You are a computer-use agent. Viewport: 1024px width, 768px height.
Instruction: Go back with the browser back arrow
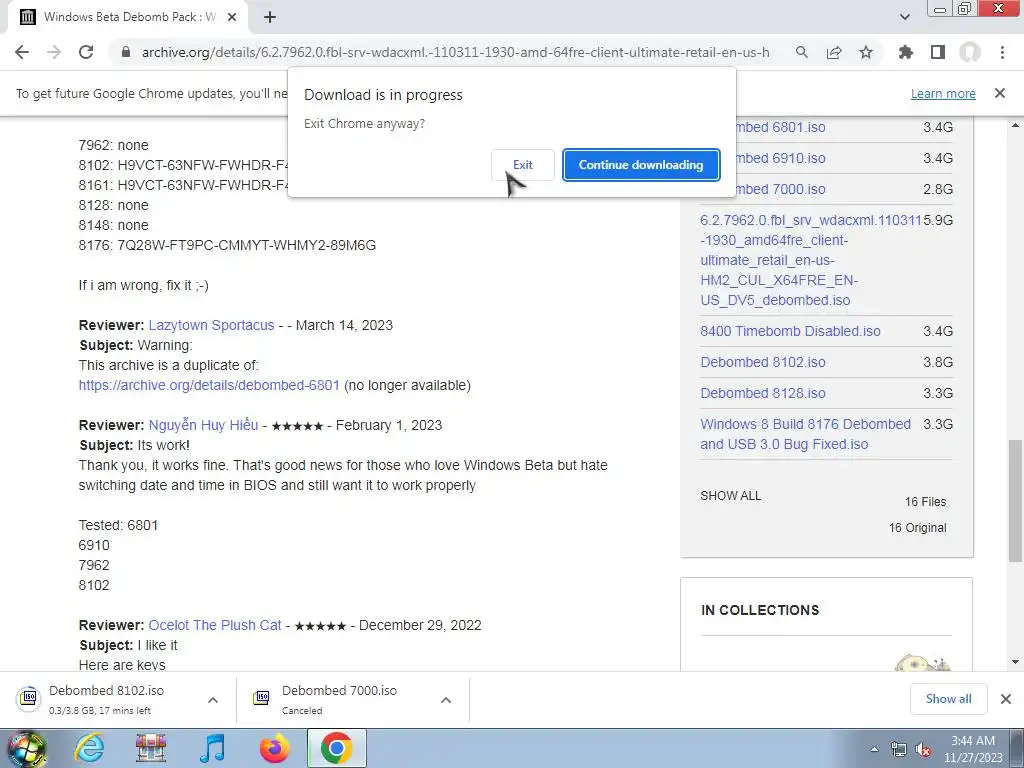tap(22, 52)
